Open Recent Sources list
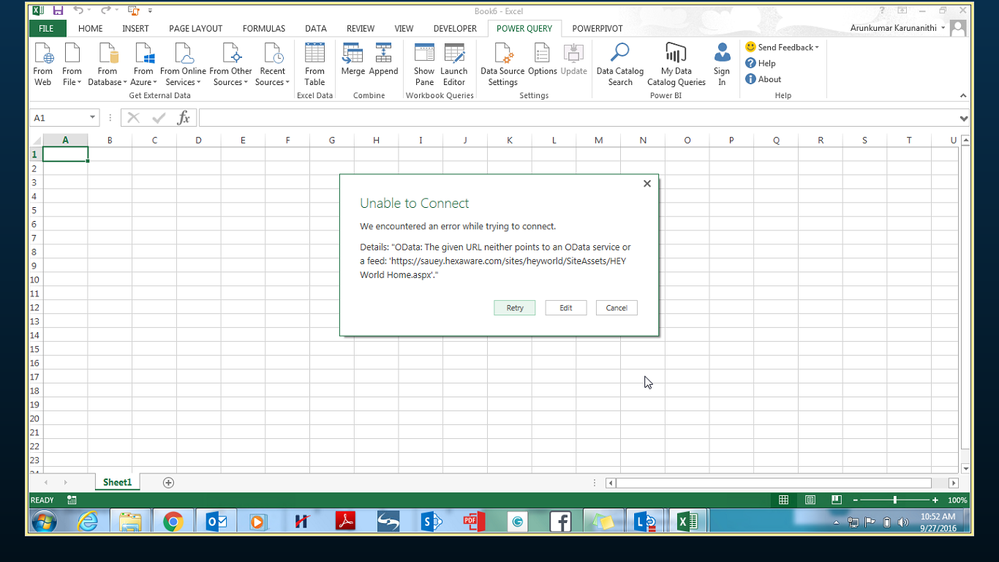This screenshot has height=562, width=999. [x=273, y=64]
